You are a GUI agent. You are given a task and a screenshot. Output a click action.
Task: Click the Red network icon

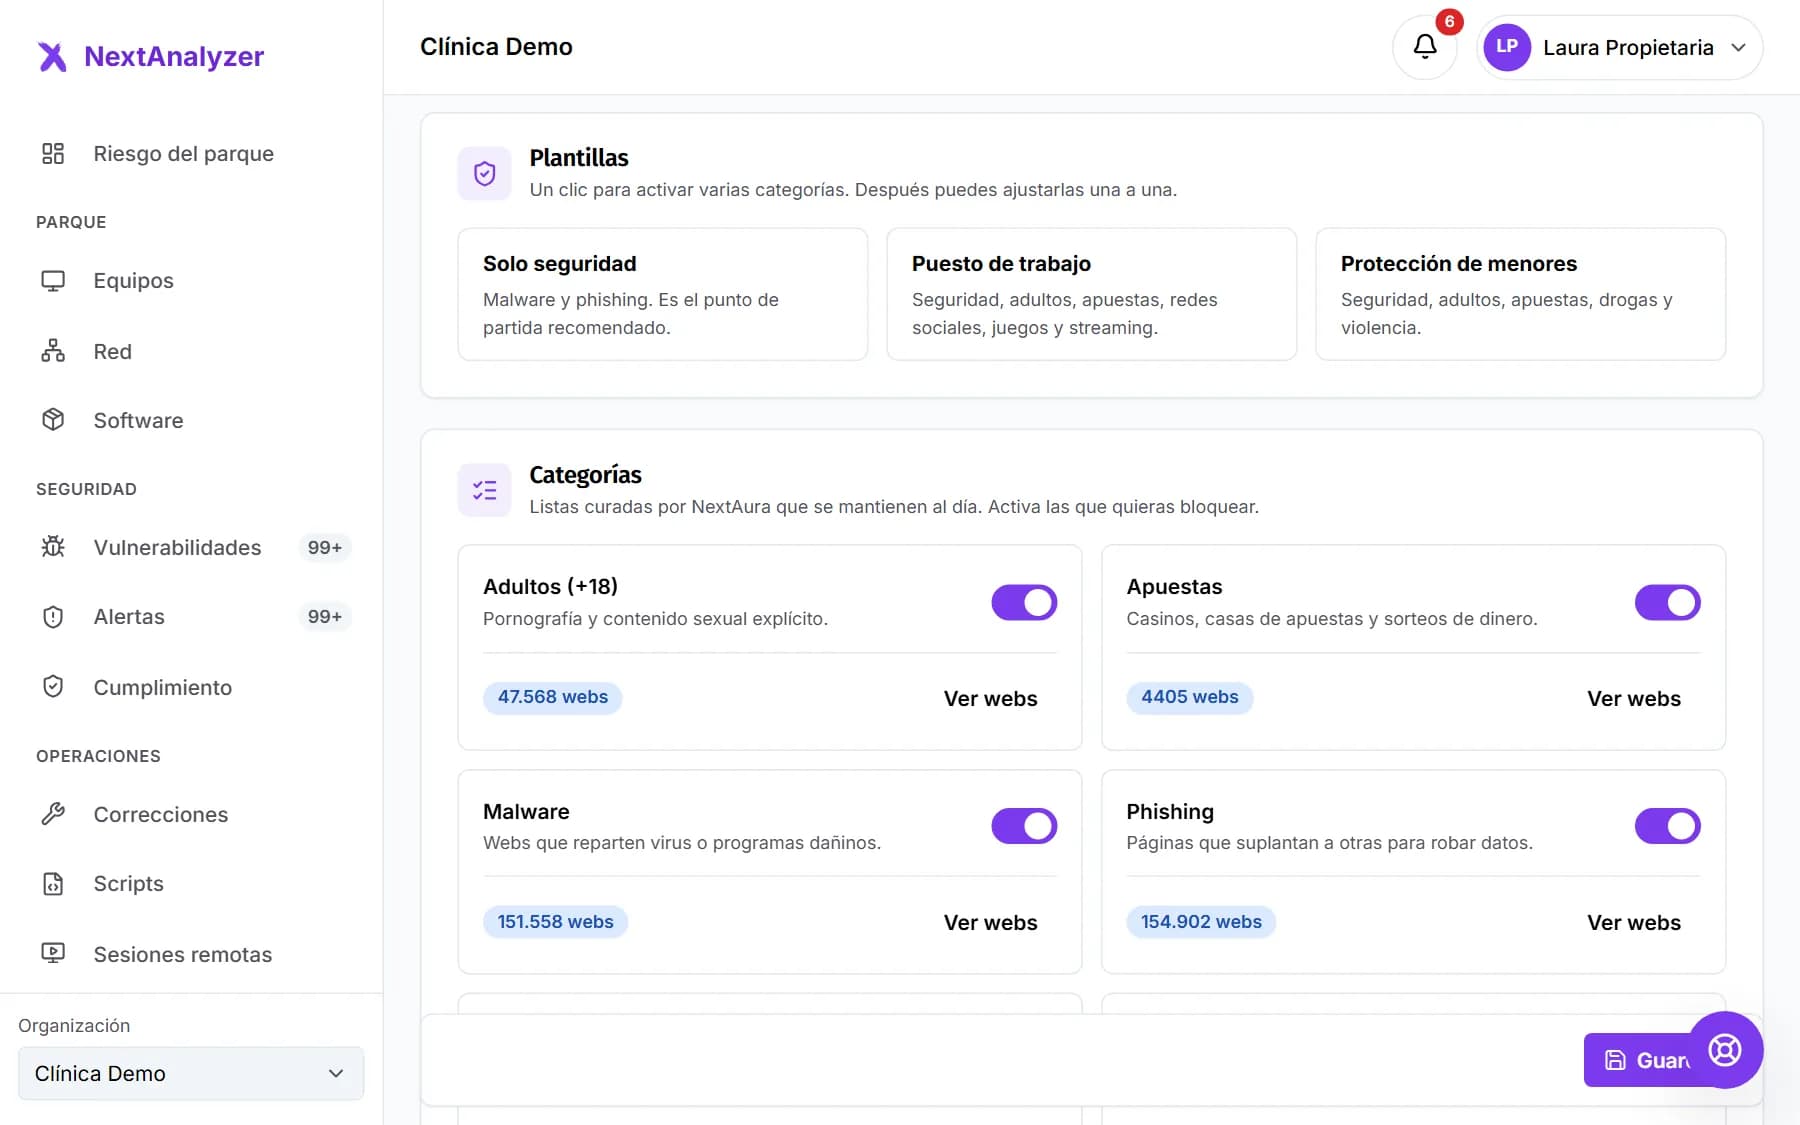coord(53,351)
